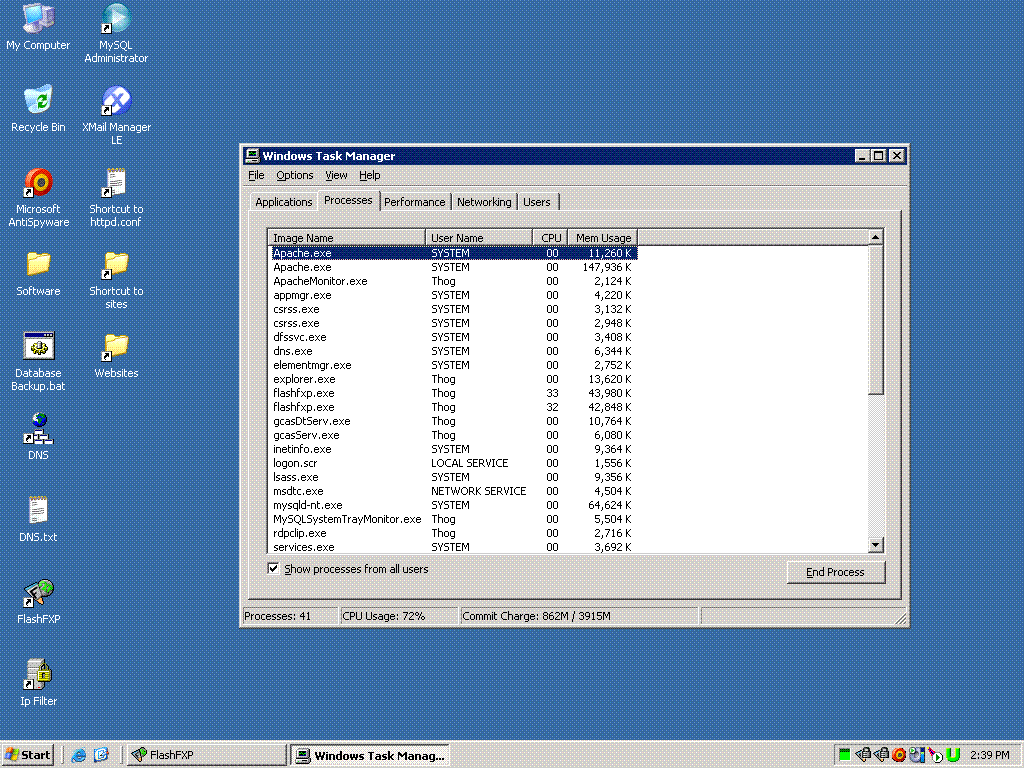1024x768 pixels.
Task: Sort processes by Image Name column
Action: click(x=347, y=238)
